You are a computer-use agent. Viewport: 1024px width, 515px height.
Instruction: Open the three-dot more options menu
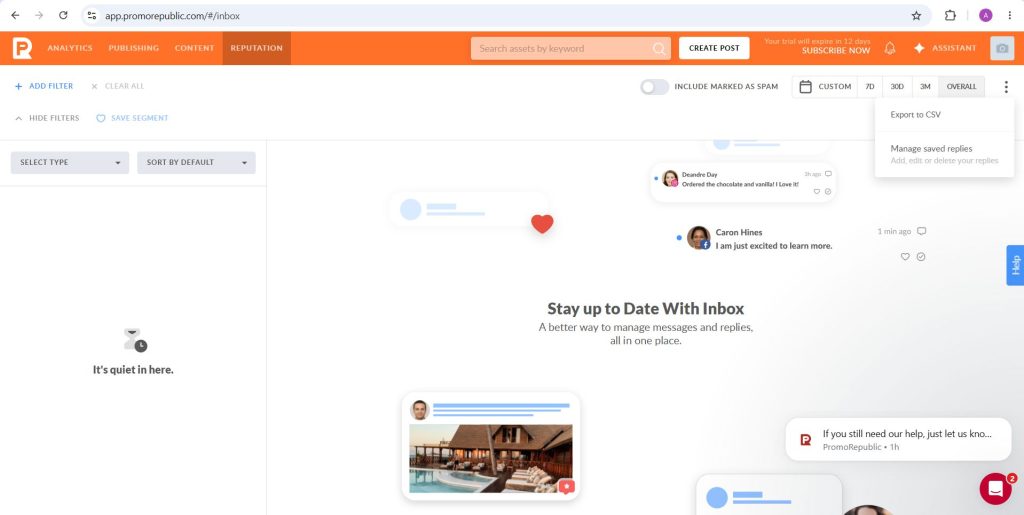1006,86
